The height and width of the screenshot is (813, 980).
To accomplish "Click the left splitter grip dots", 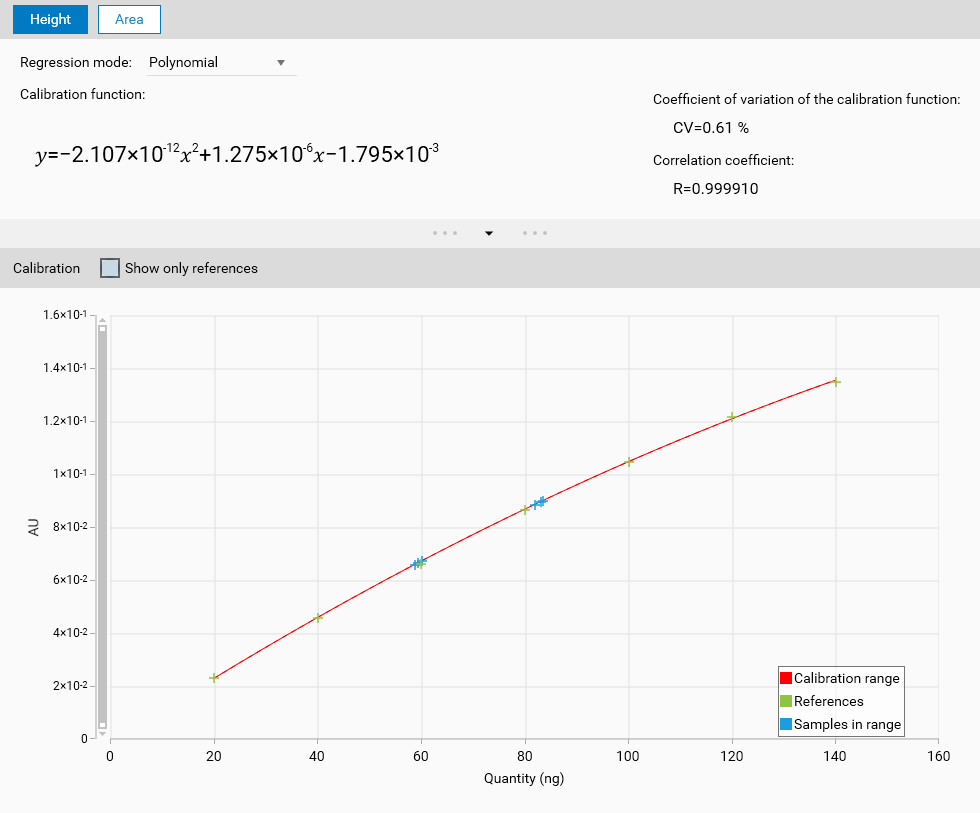I will click(x=445, y=233).
